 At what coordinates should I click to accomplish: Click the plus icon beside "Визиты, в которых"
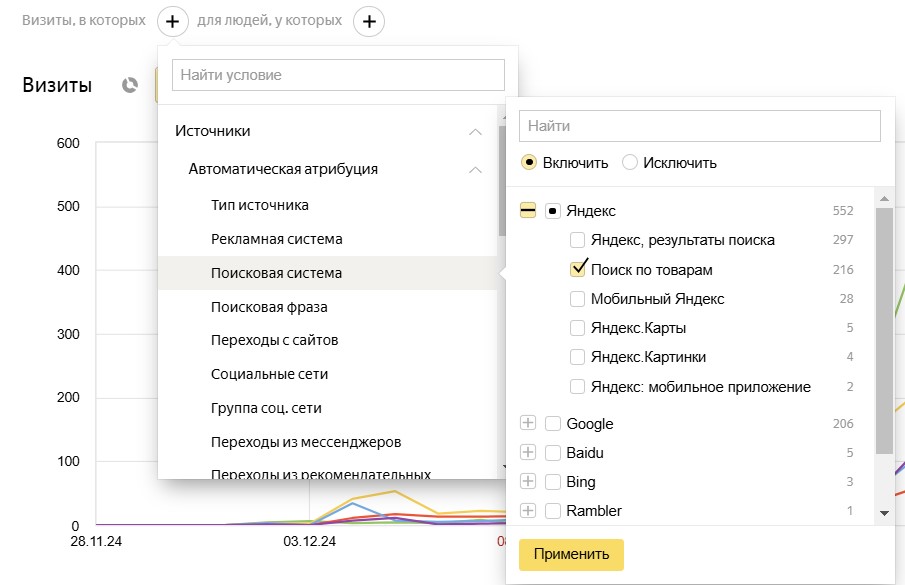click(172, 19)
